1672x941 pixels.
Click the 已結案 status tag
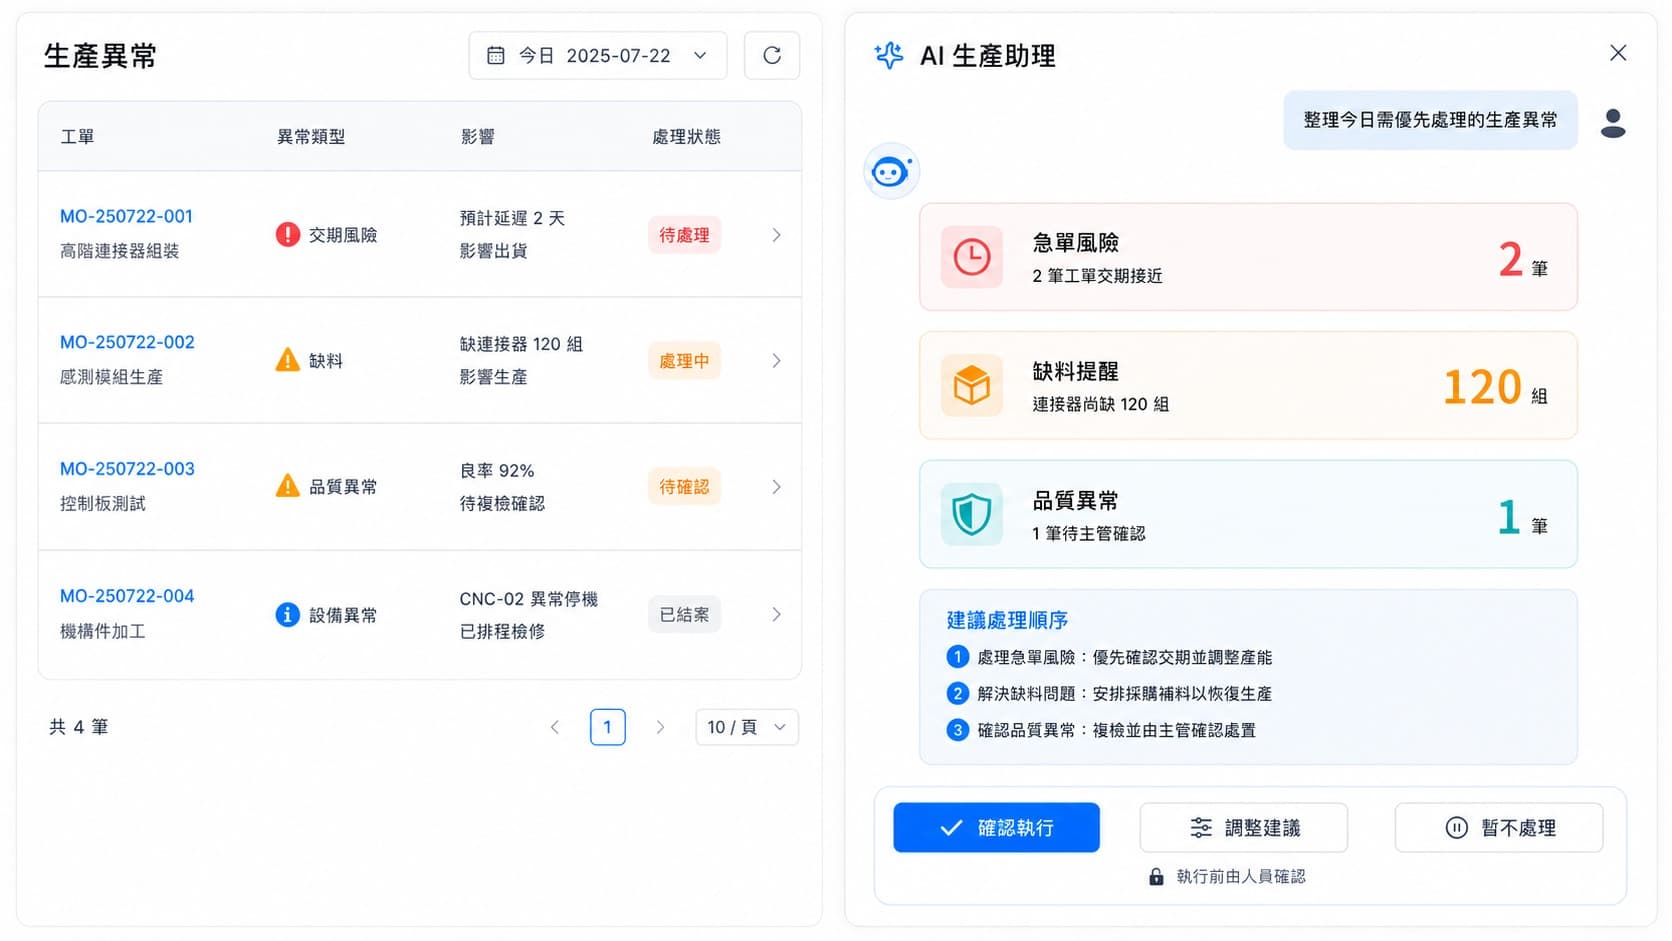[684, 614]
